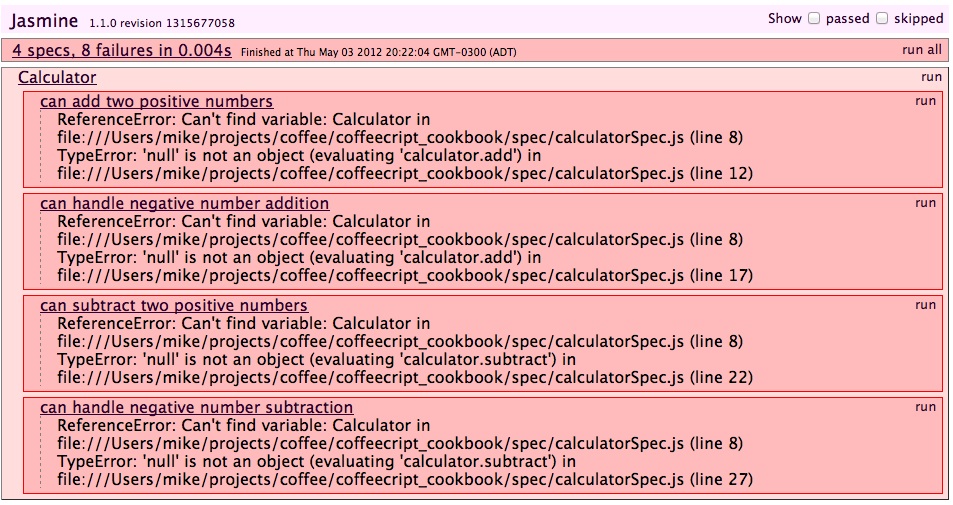Open the Calculator suite link

point(57,77)
